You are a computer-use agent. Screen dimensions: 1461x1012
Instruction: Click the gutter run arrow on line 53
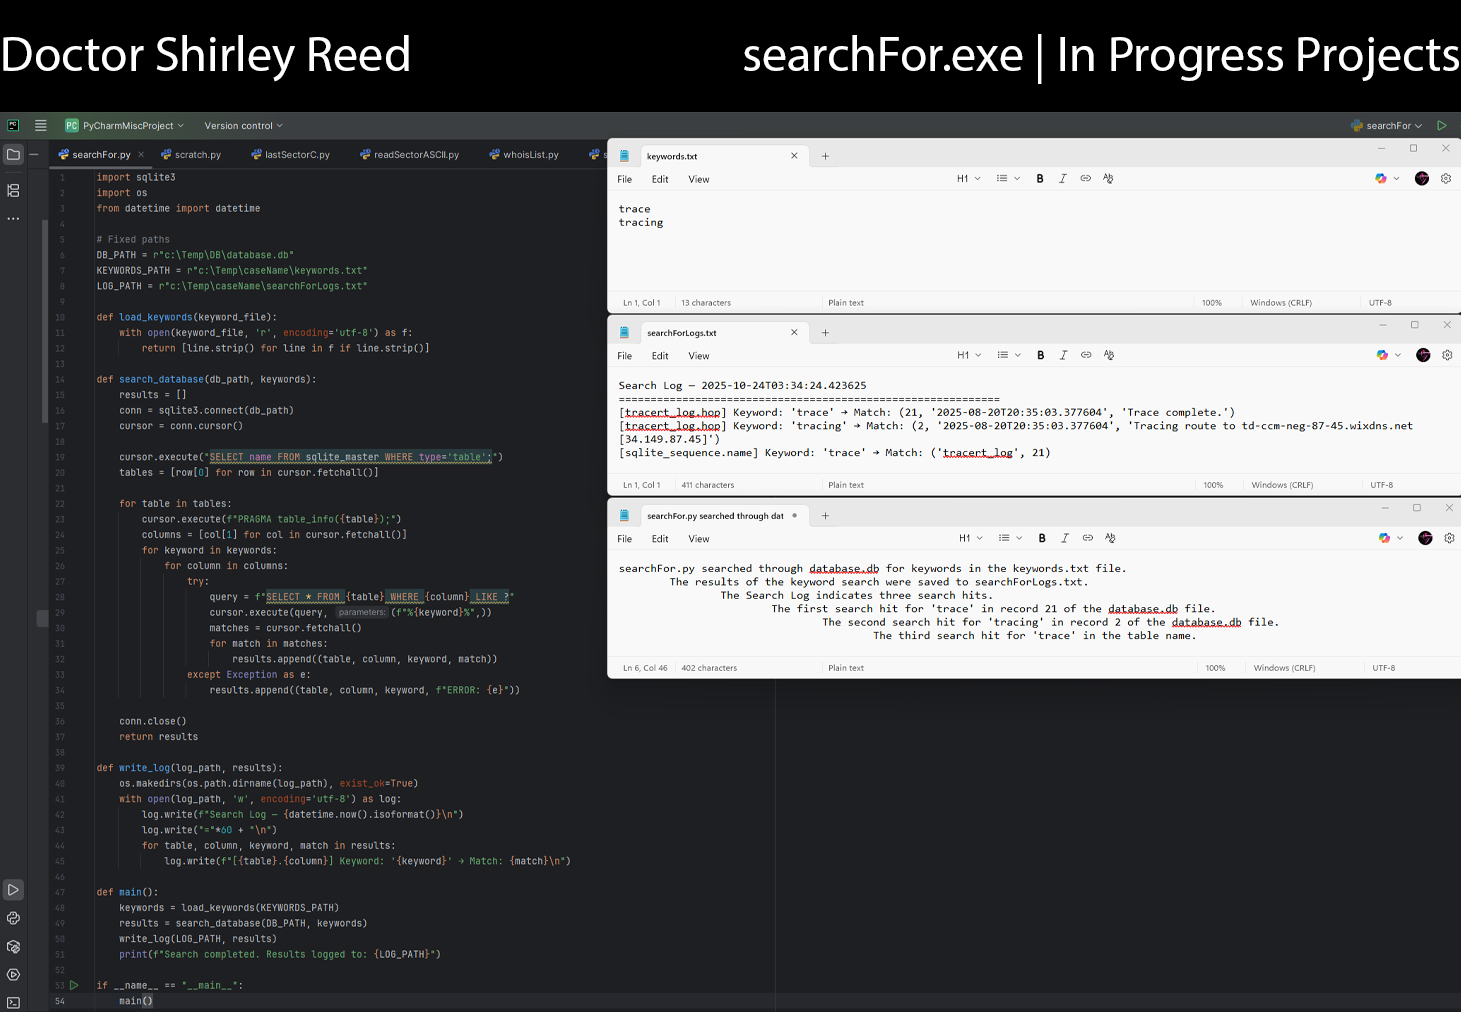74,985
